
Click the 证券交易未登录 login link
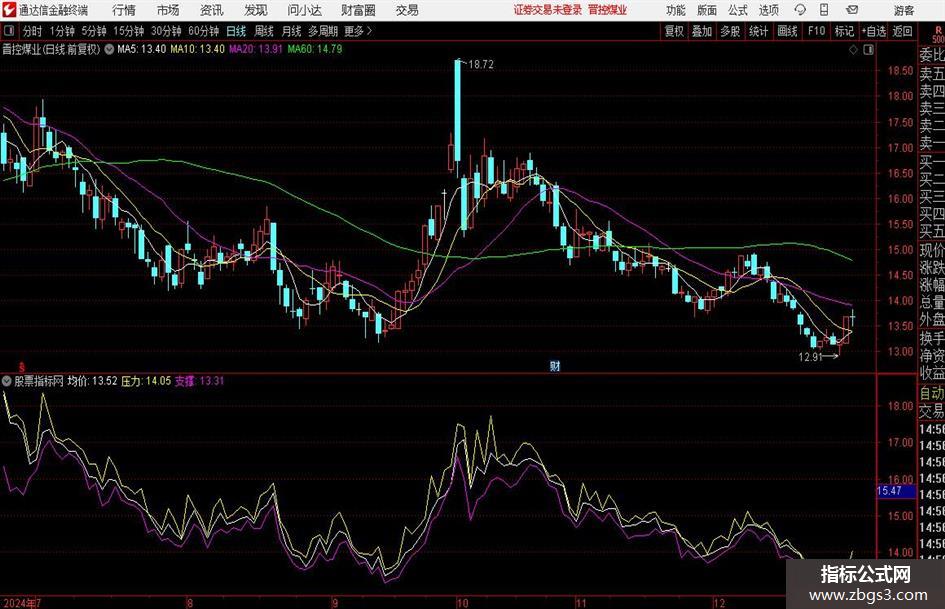coord(548,10)
